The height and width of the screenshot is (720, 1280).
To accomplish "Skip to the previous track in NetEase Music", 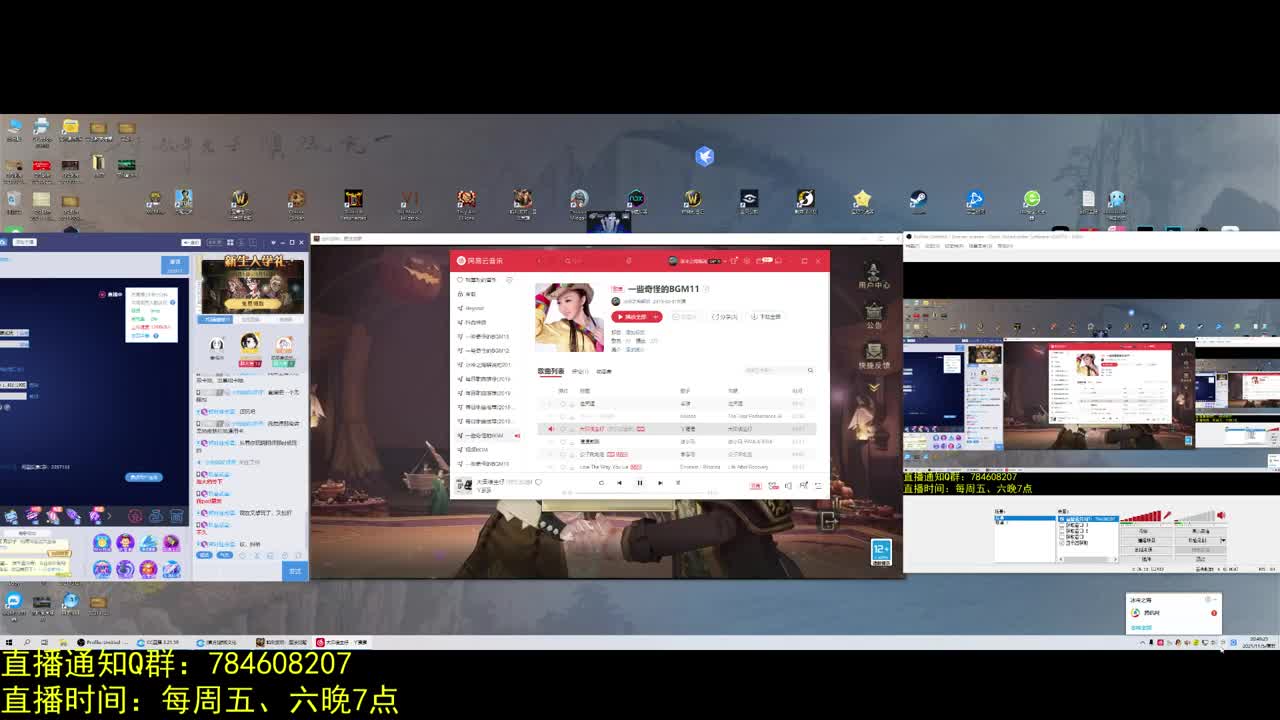I will click(x=619, y=483).
